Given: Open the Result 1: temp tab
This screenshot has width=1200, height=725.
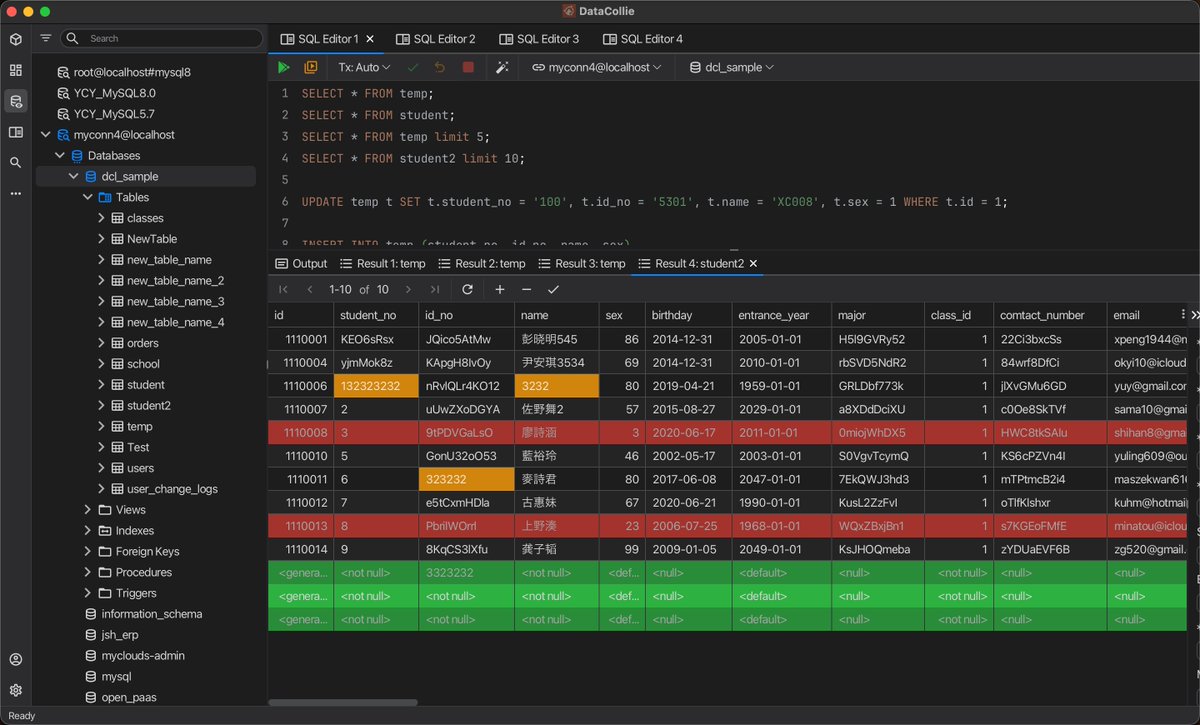Looking at the screenshot, I should (x=383, y=263).
